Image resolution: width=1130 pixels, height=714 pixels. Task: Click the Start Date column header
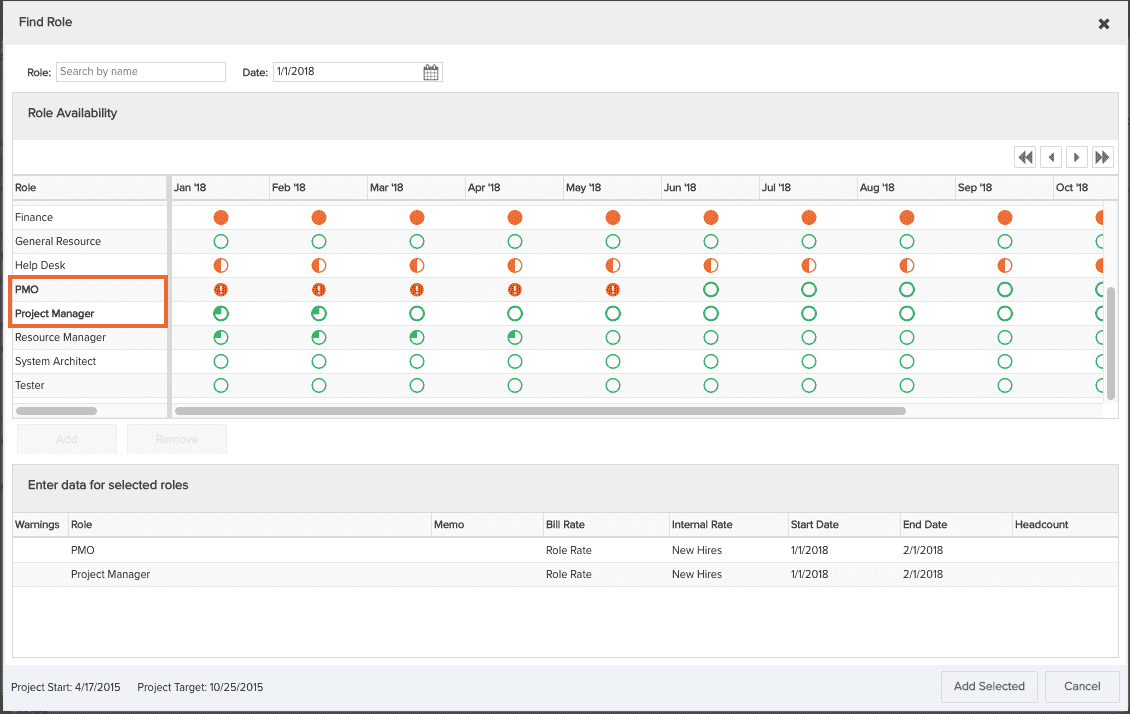(844, 525)
